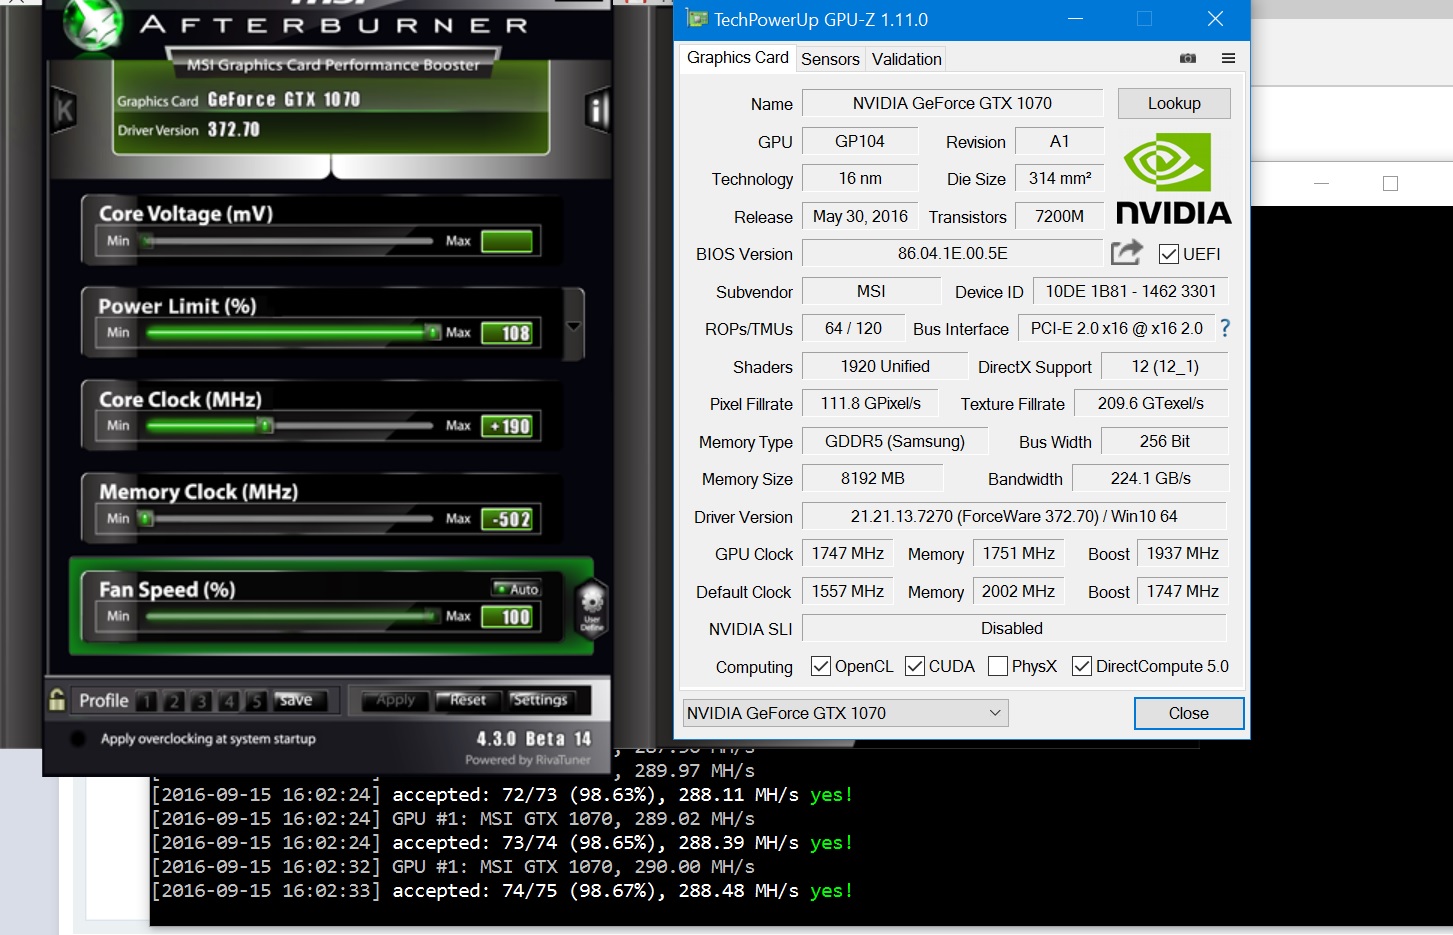1453x935 pixels.
Task: Select Afterburner profile slot 4
Action: point(229,701)
